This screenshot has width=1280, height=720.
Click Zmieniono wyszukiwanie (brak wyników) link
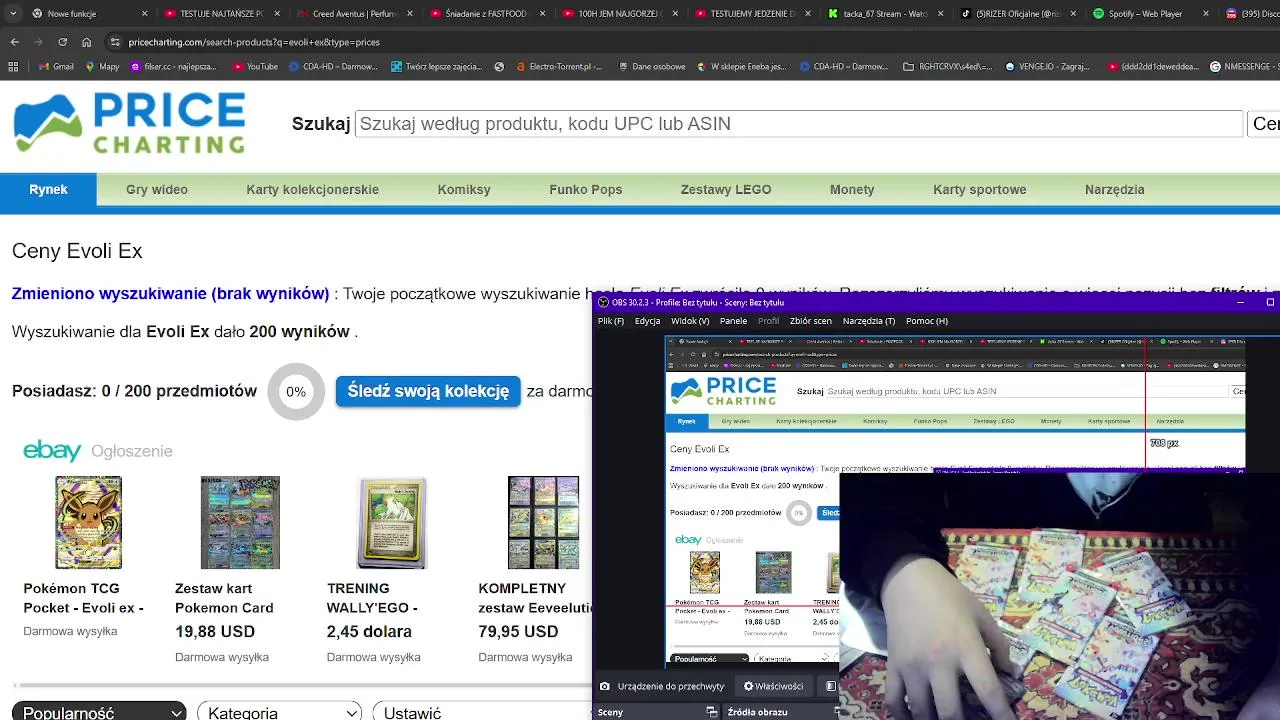click(170, 293)
